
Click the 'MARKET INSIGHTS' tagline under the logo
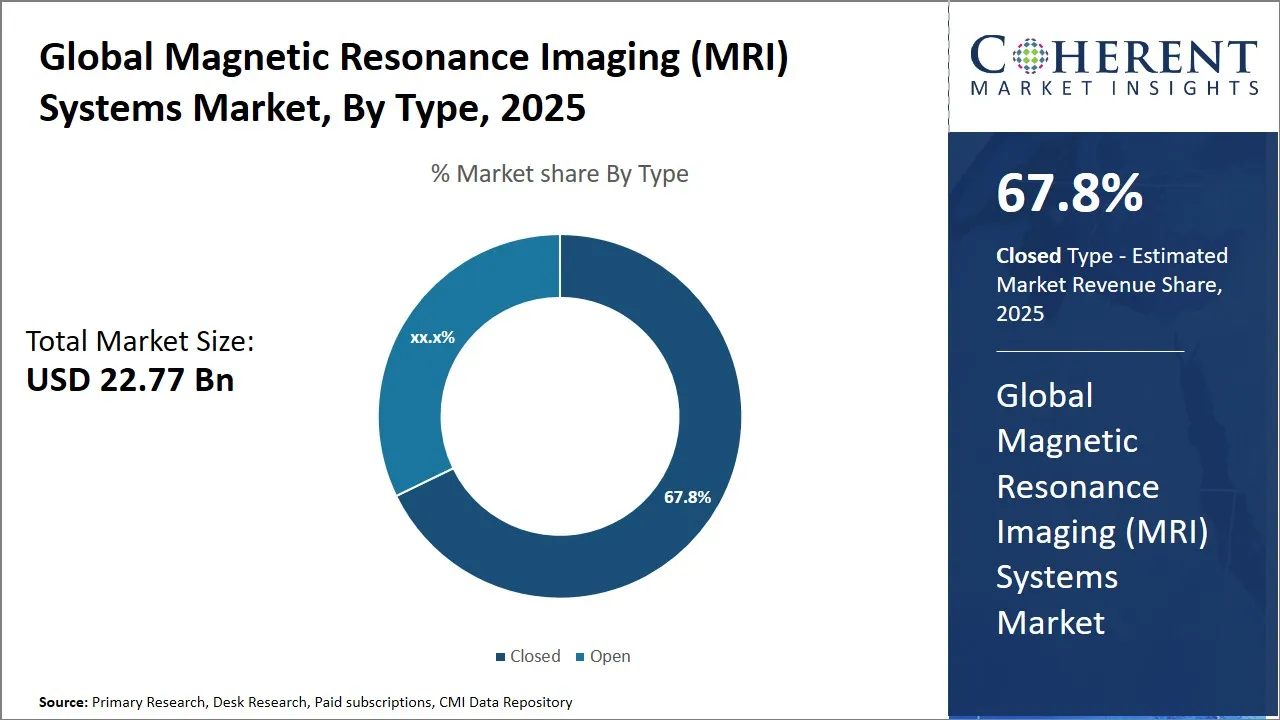click(x=1114, y=88)
